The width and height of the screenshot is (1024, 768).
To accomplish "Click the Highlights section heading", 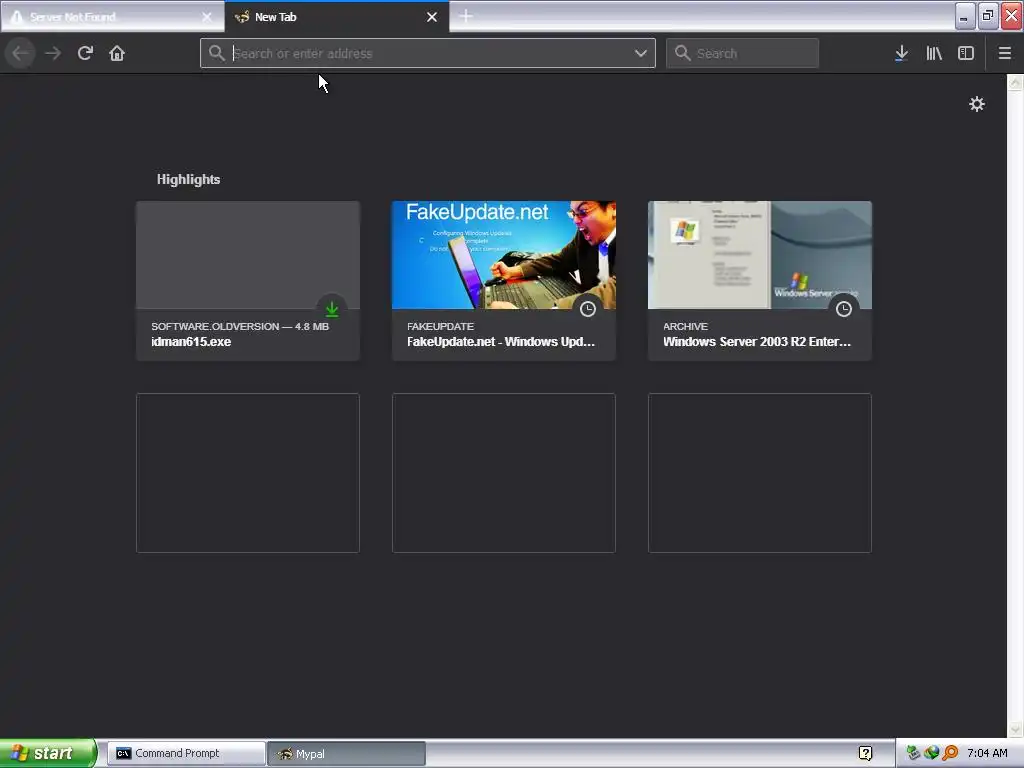I will click(188, 180).
